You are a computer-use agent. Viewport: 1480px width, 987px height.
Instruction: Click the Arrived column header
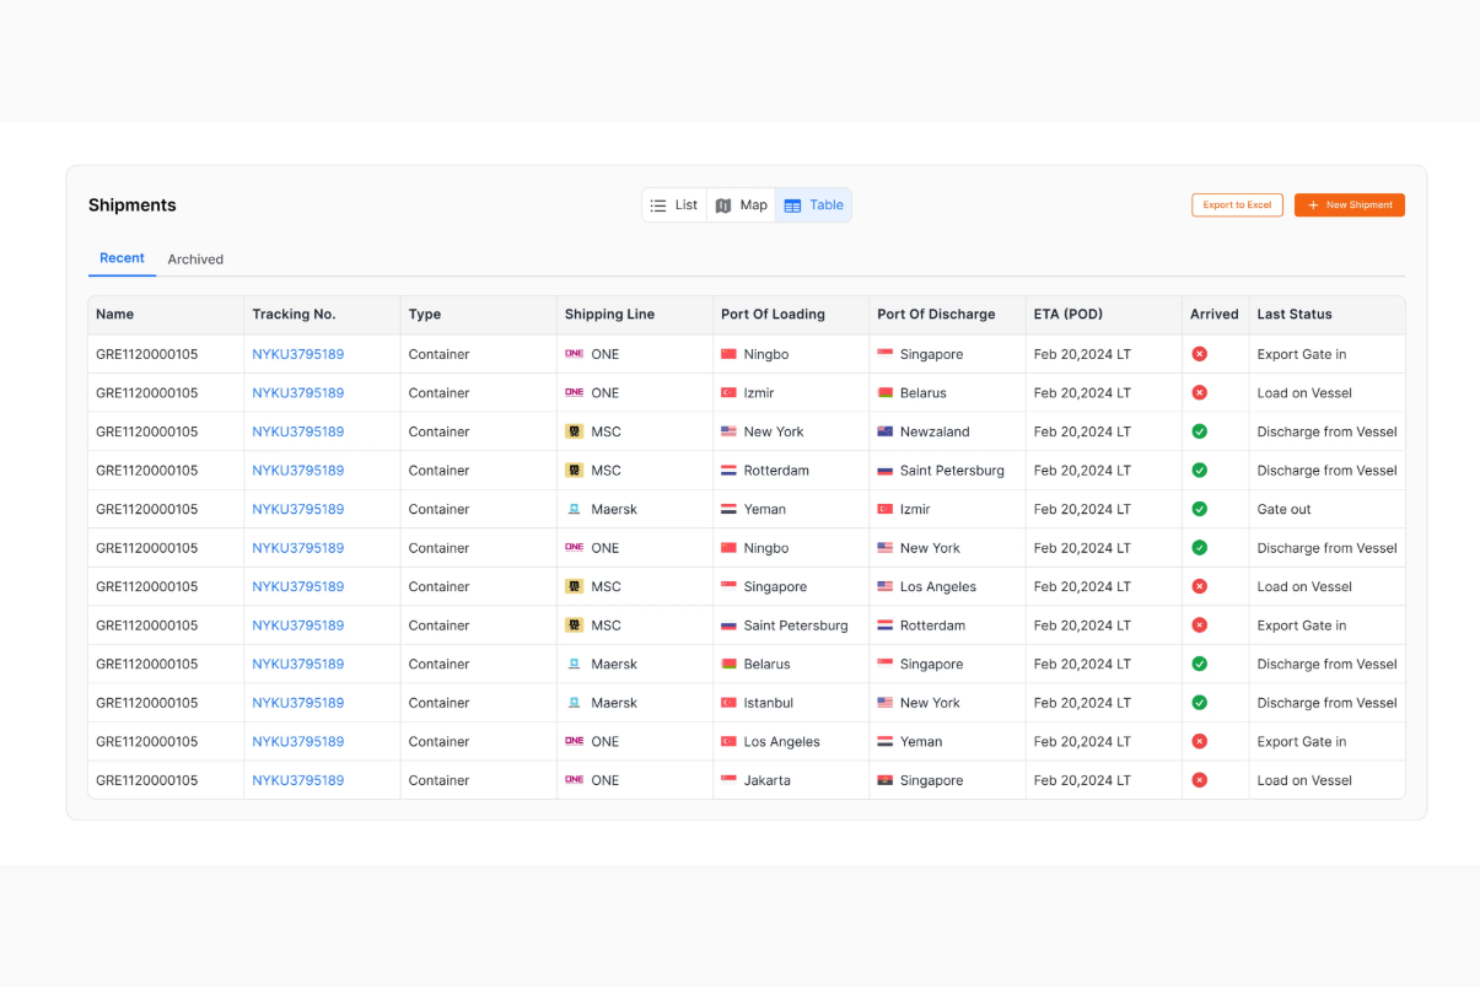click(x=1215, y=314)
